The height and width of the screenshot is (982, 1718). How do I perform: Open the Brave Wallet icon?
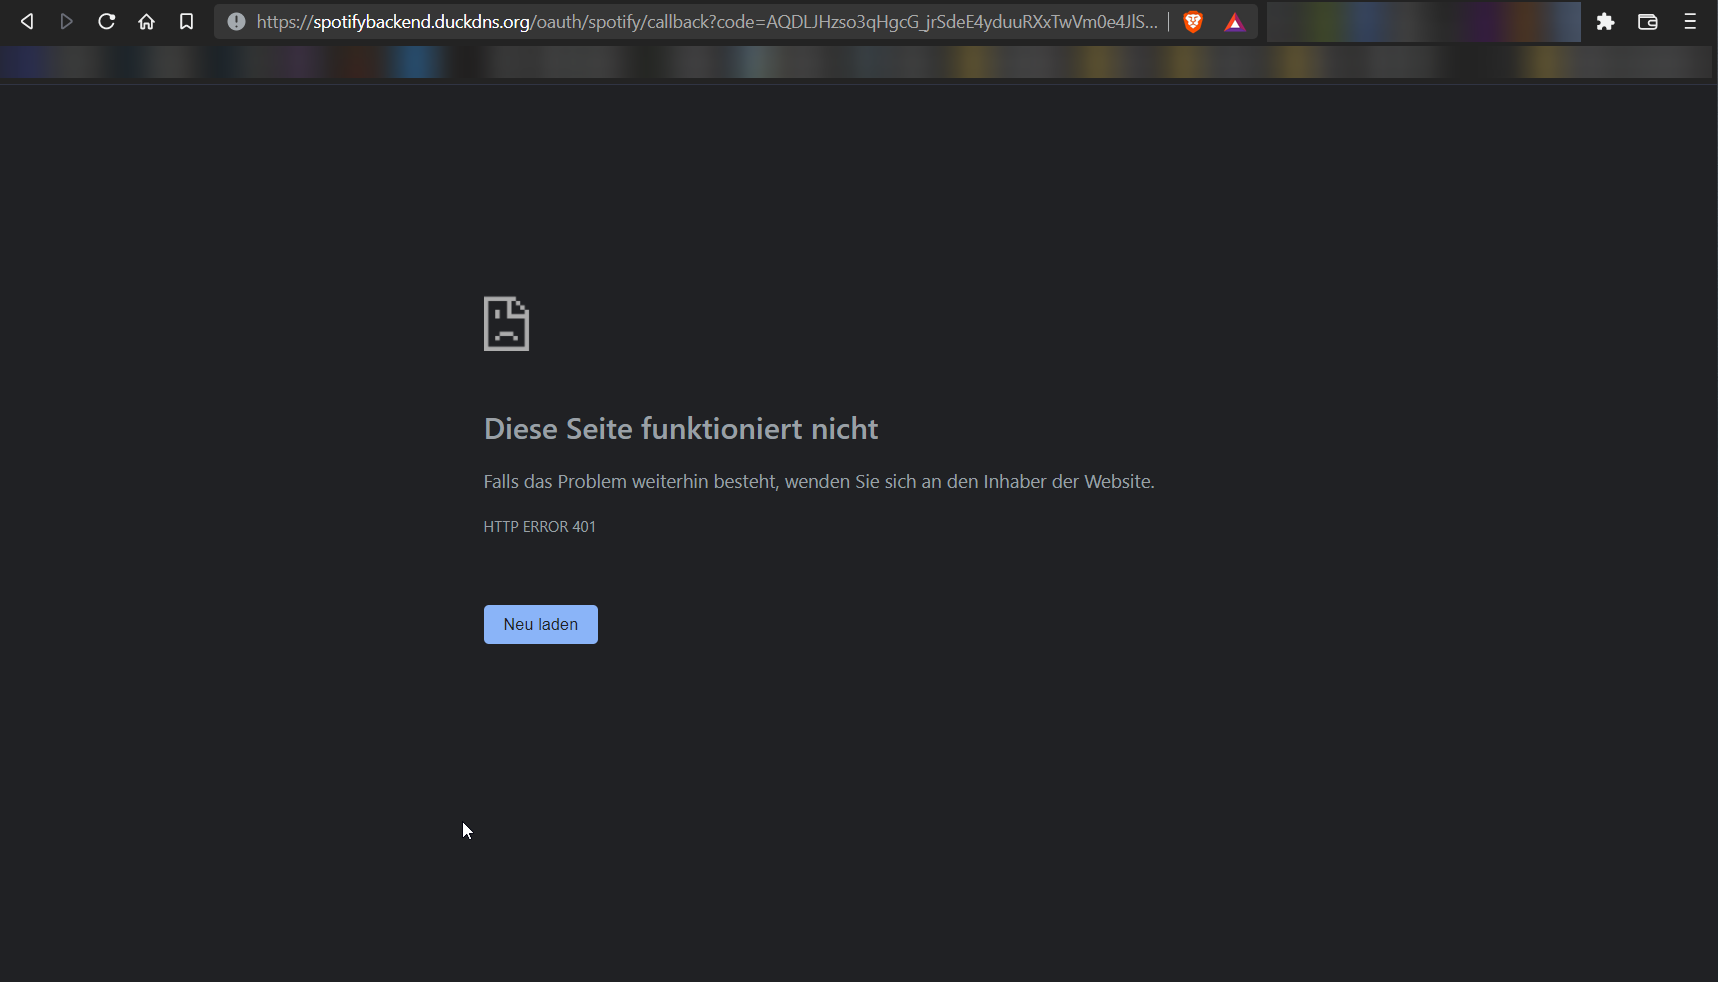coord(1648,21)
